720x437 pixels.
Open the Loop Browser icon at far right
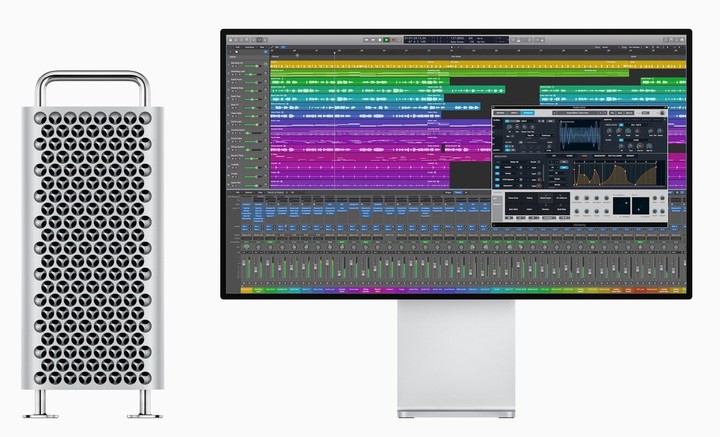[677, 40]
